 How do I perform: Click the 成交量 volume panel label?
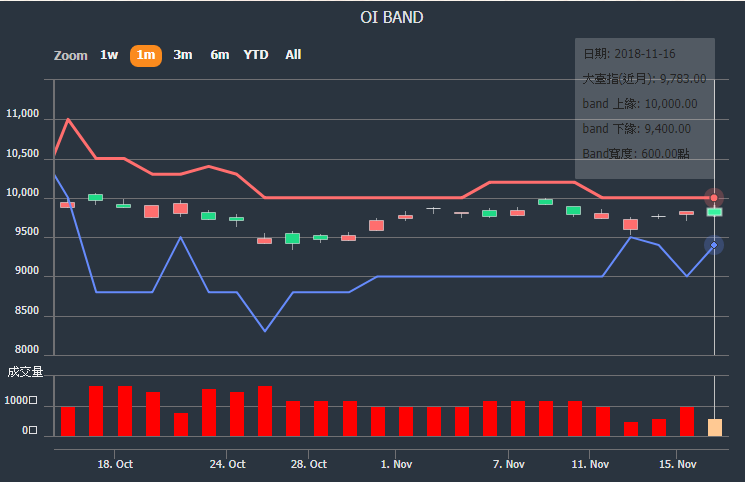[x=25, y=372]
